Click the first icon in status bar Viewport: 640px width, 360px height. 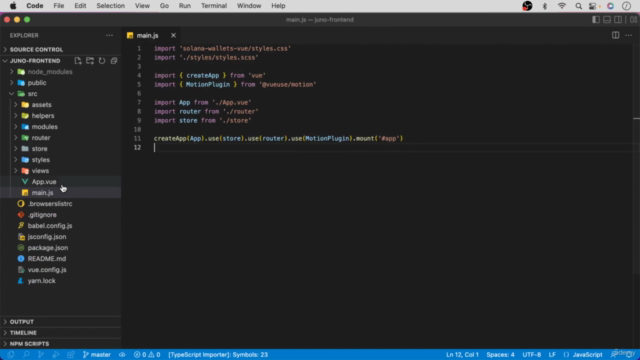11,355
